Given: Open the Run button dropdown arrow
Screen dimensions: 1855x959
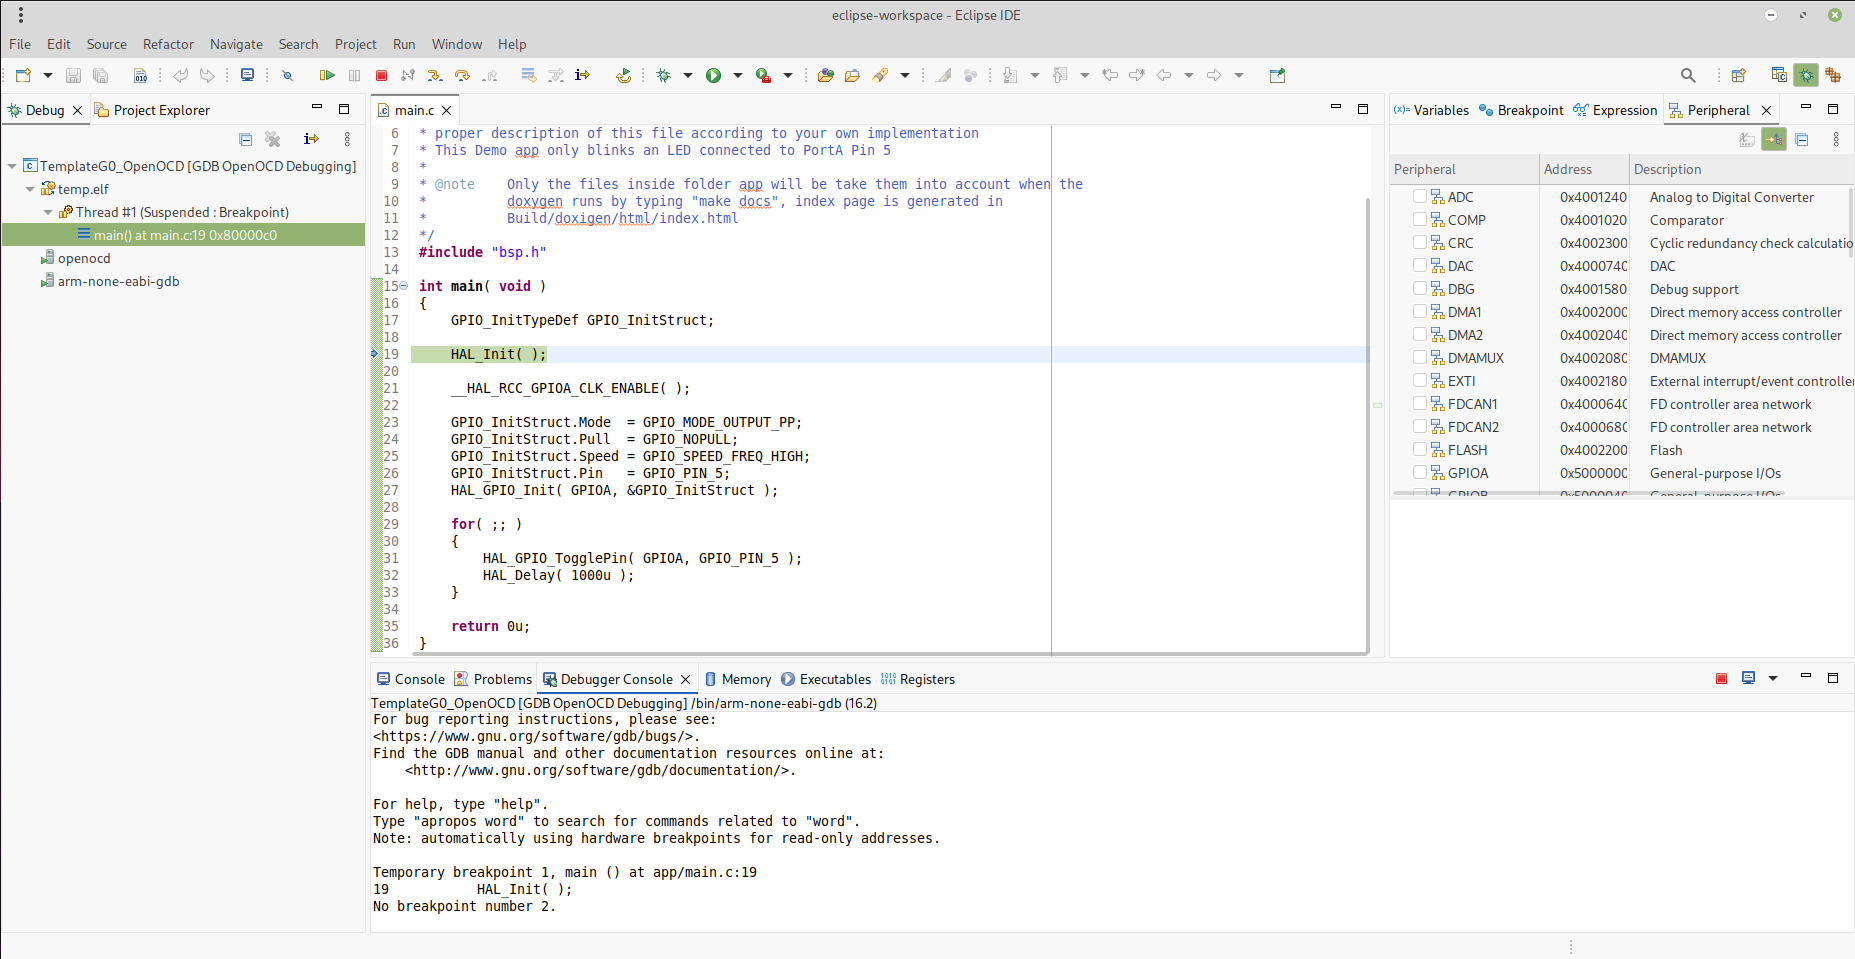Looking at the screenshot, I should 738,75.
